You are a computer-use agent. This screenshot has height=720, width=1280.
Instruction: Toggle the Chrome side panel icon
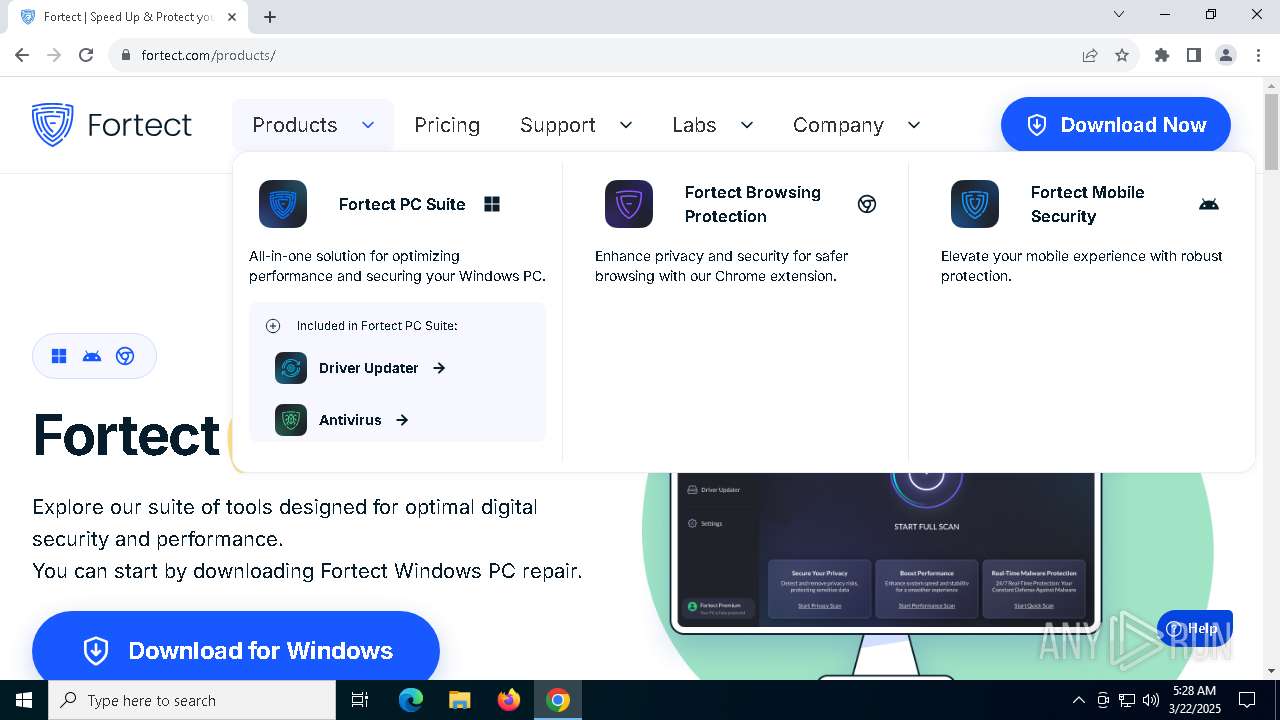pos(1194,55)
